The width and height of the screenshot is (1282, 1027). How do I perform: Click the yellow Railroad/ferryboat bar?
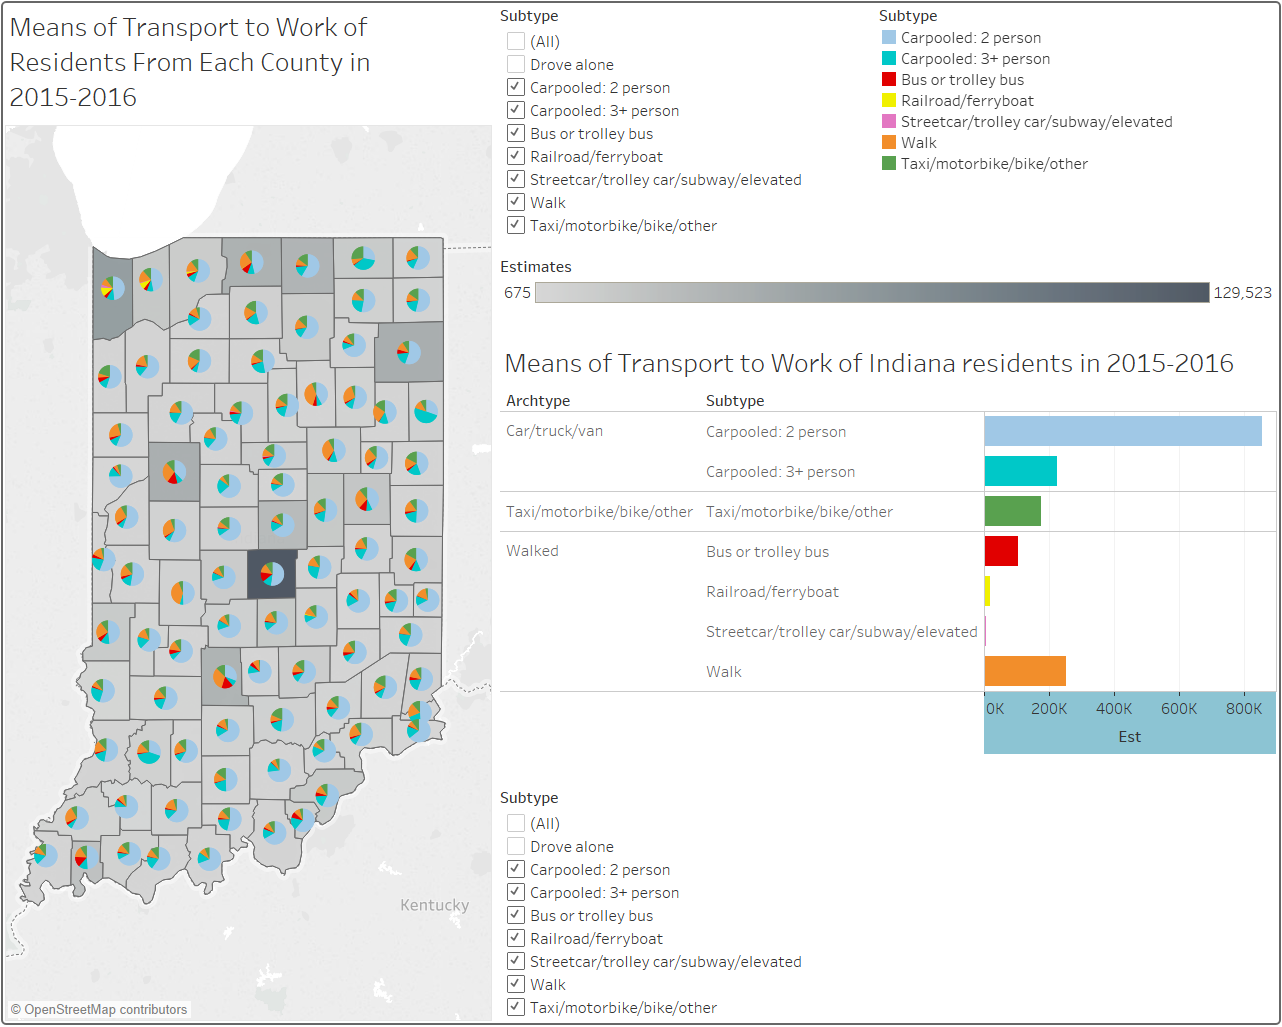coord(987,591)
